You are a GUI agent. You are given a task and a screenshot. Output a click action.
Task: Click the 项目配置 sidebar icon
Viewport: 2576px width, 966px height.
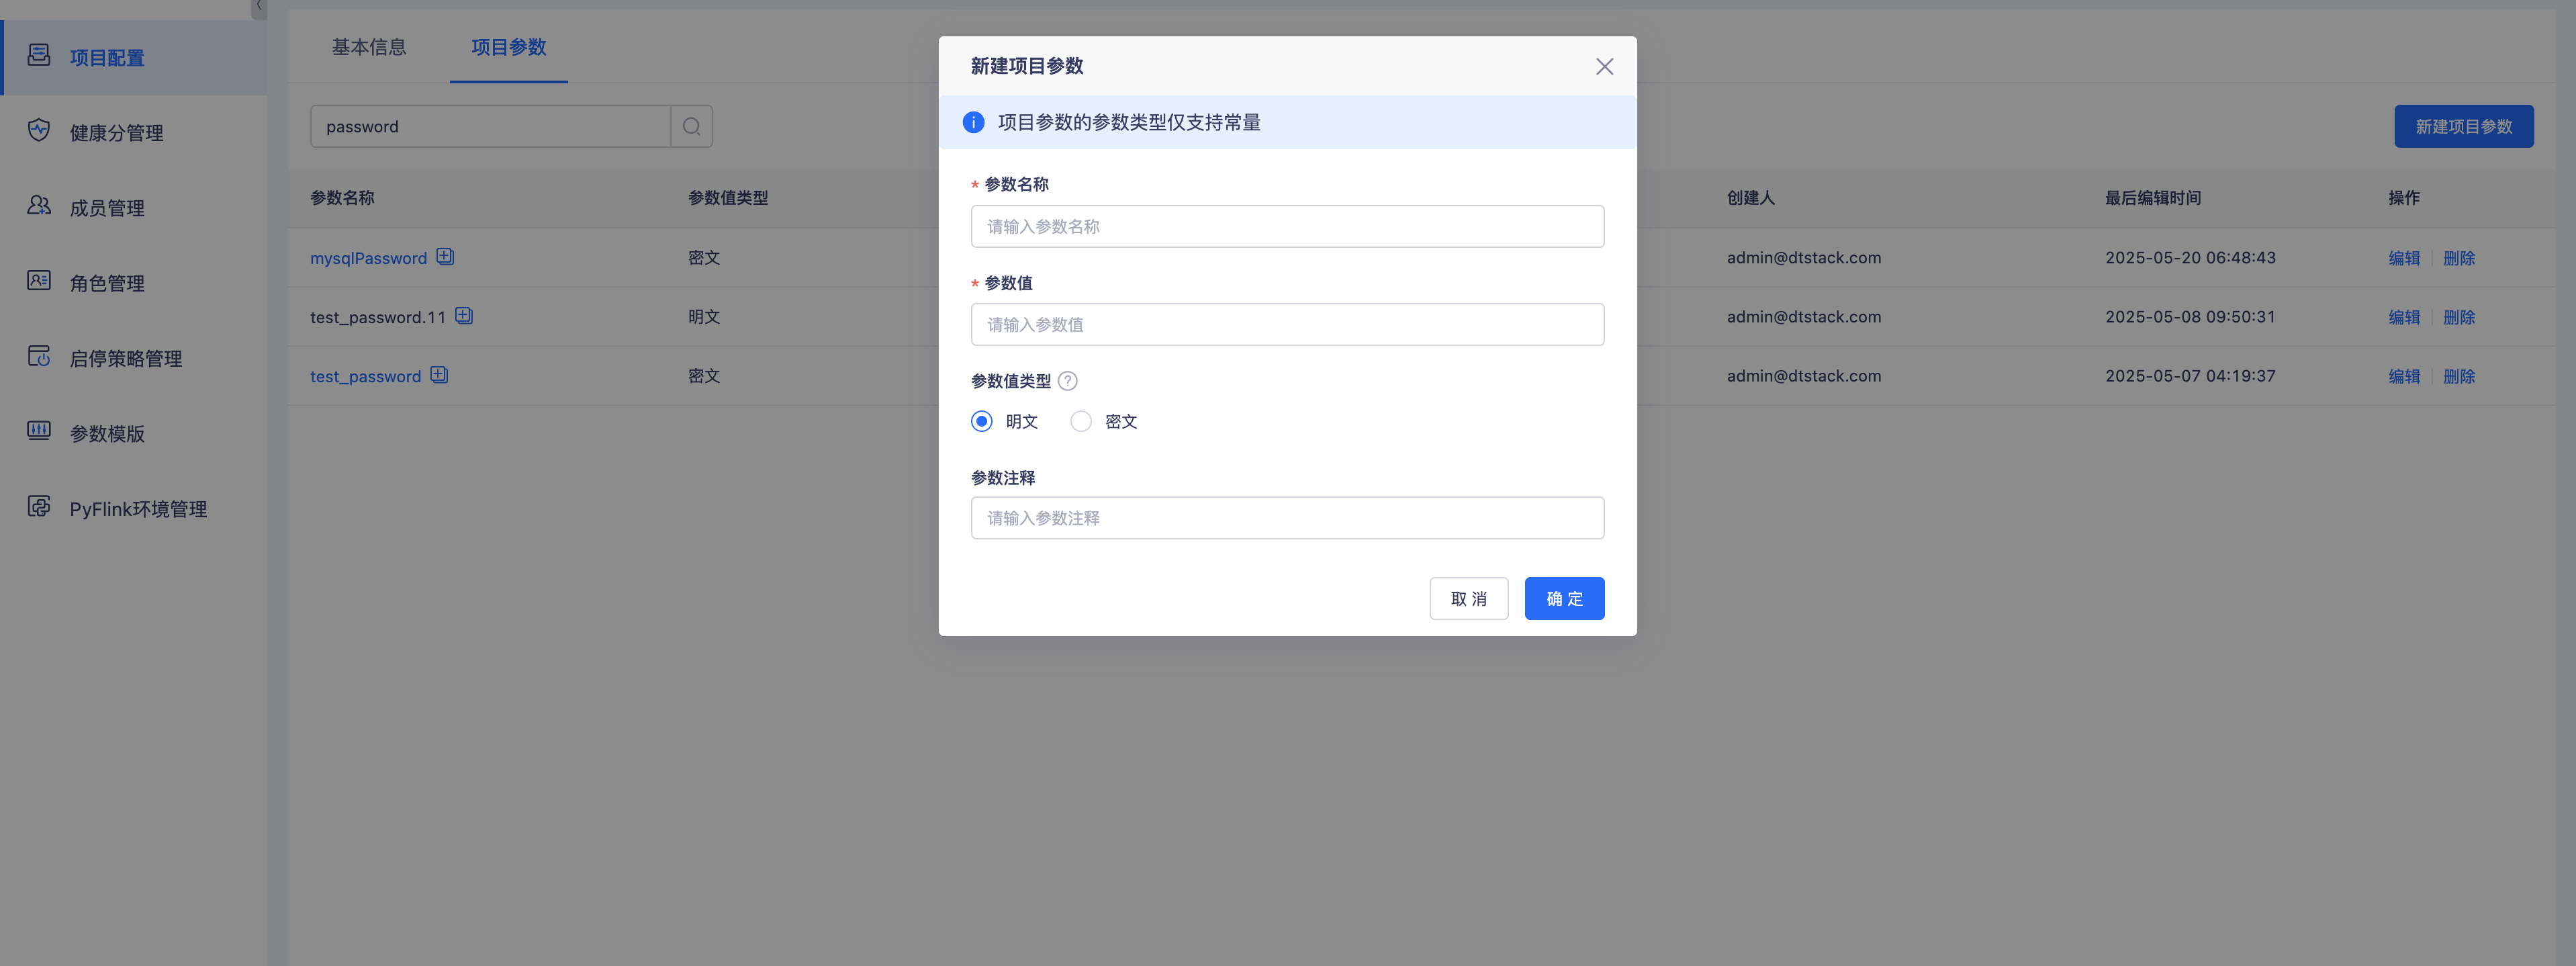(x=39, y=55)
